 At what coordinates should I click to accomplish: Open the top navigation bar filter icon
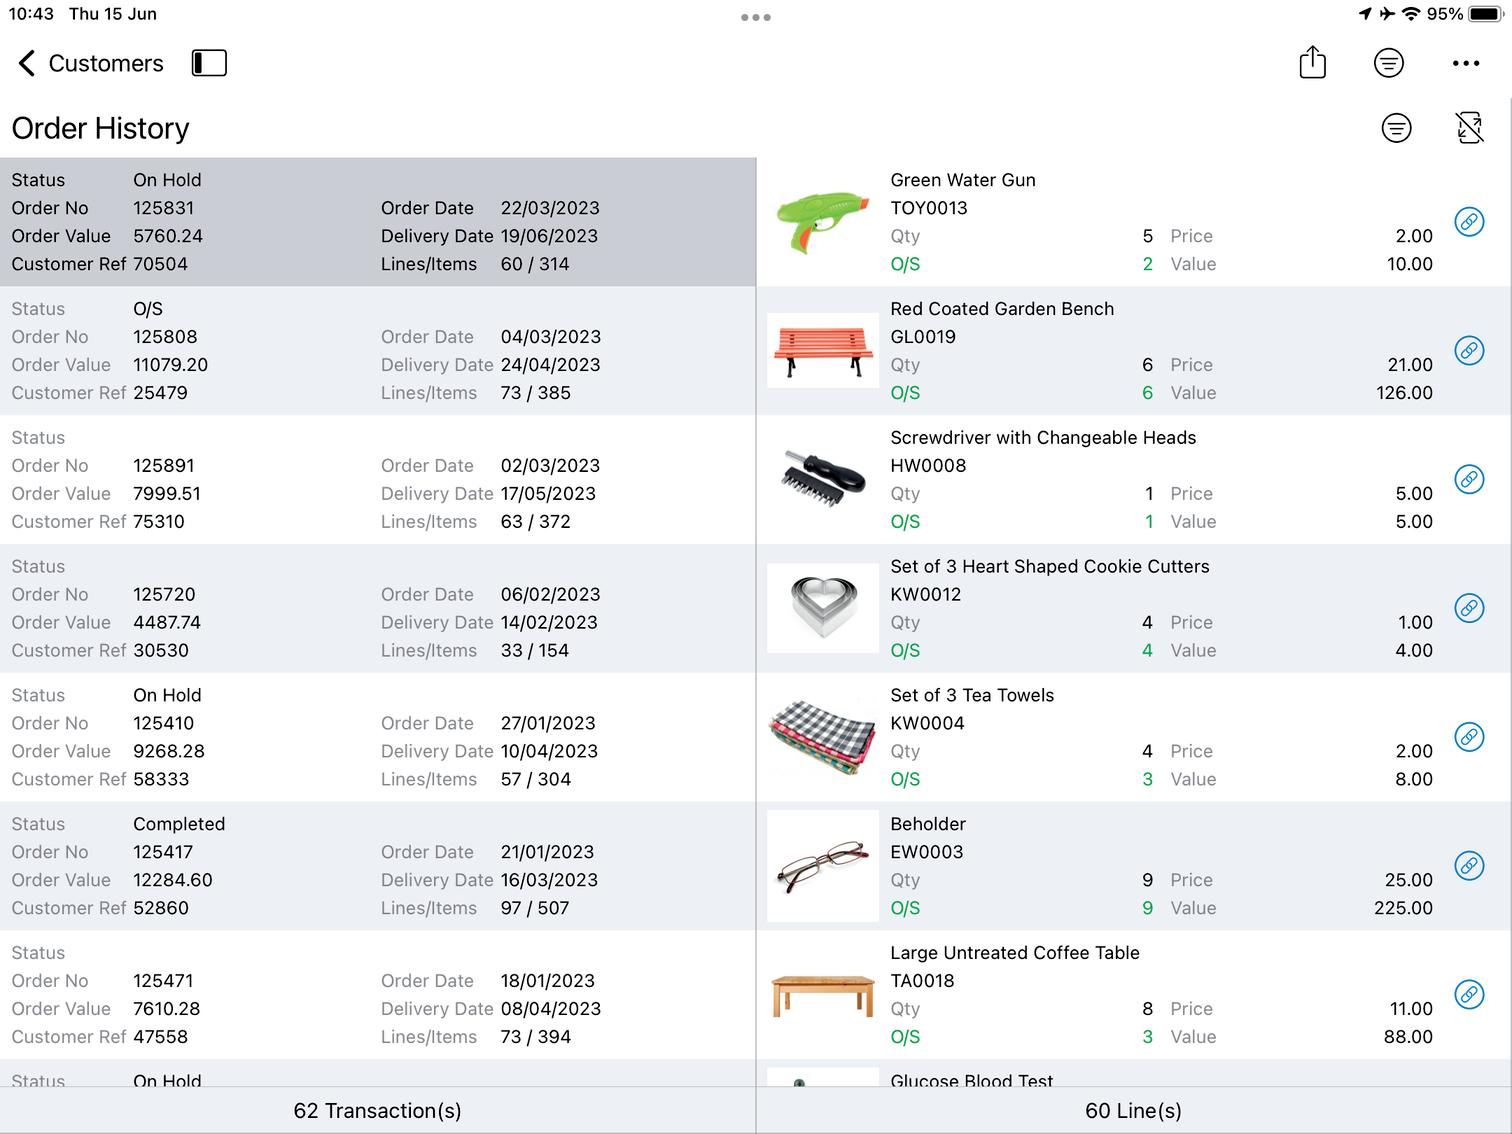[x=1388, y=63]
